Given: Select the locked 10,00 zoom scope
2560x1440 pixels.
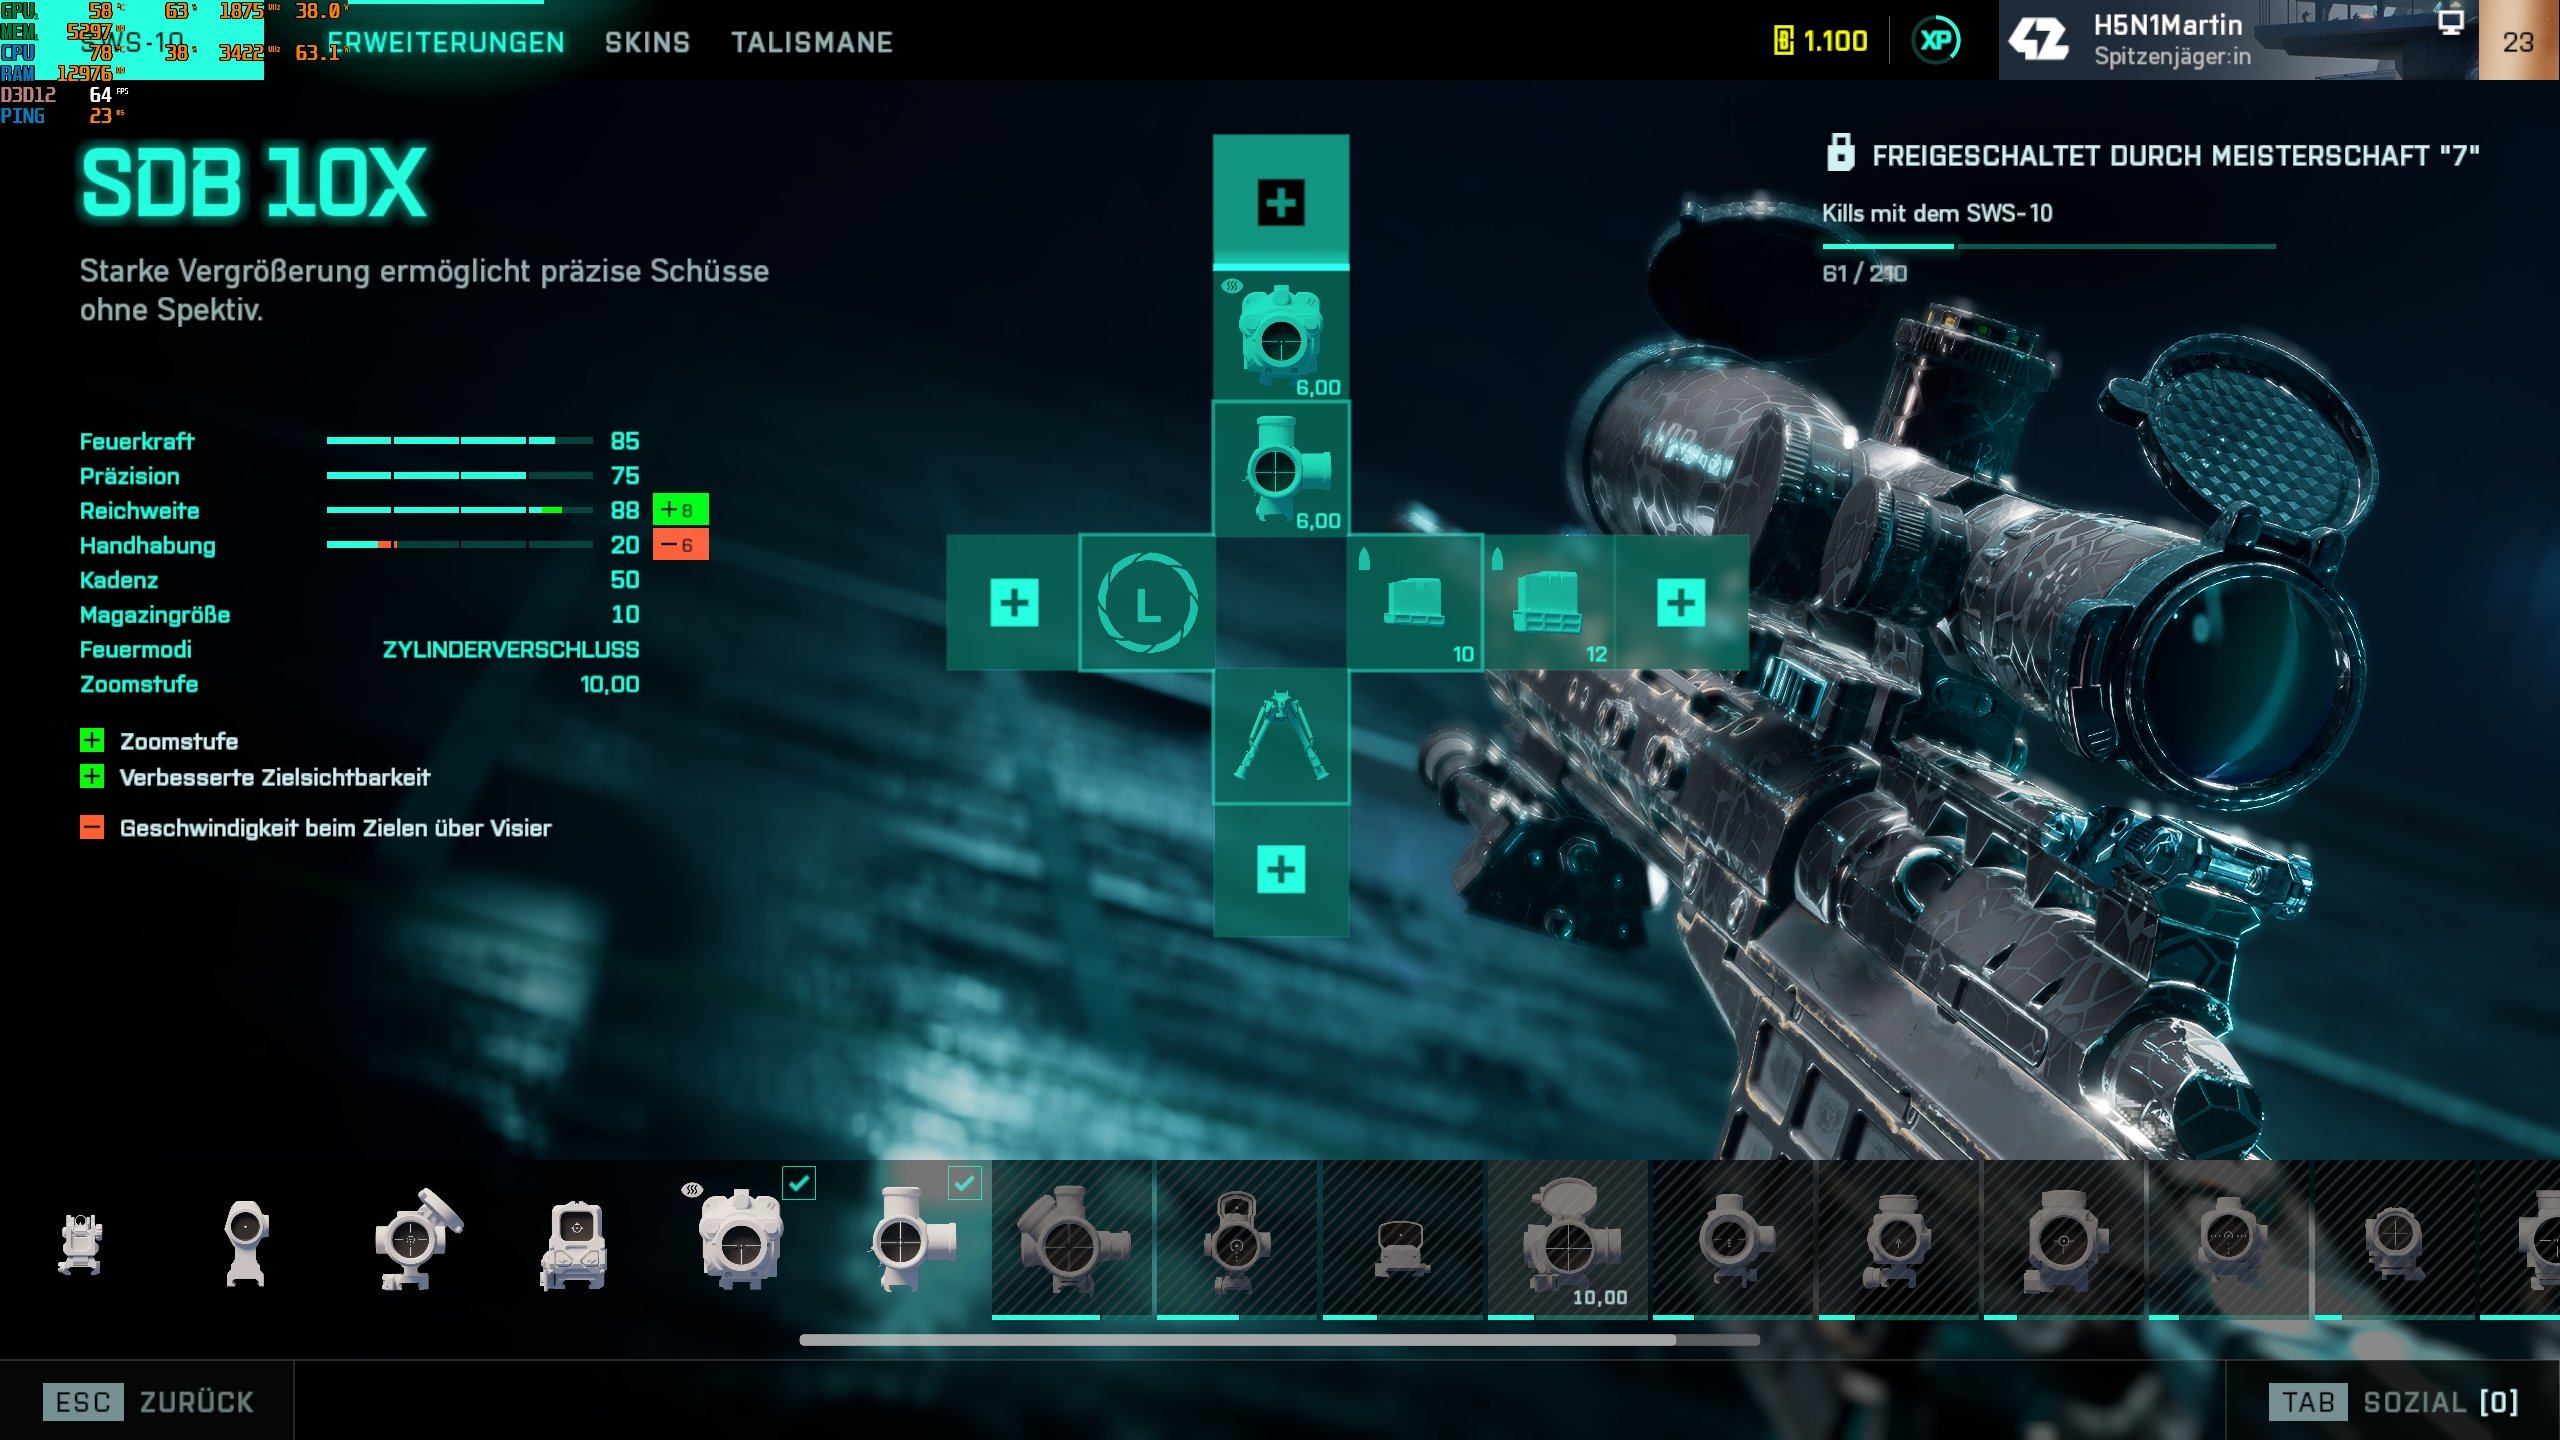Looking at the screenshot, I should tap(1567, 1240).
